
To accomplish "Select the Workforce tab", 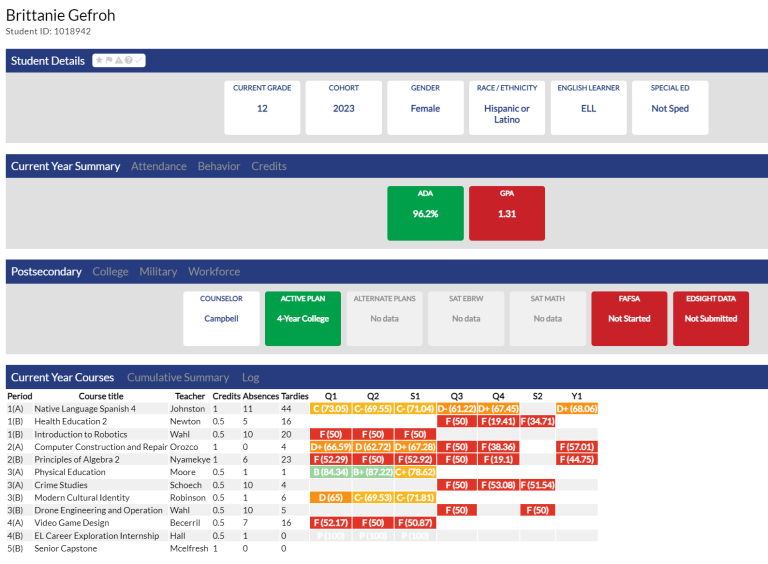I will coord(214,272).
